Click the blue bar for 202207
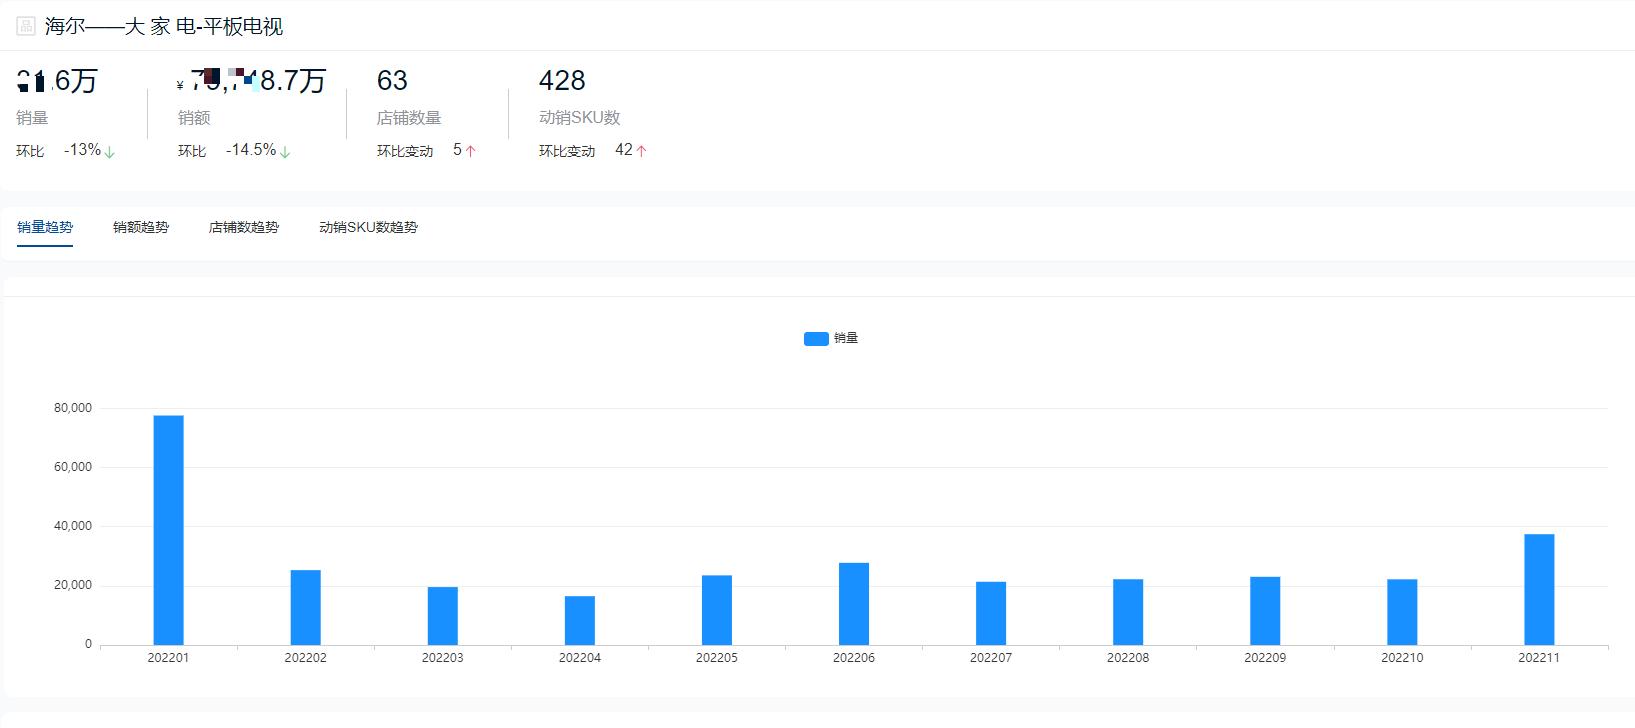The width and height of the screenshot is (1635, 728). 991,613
